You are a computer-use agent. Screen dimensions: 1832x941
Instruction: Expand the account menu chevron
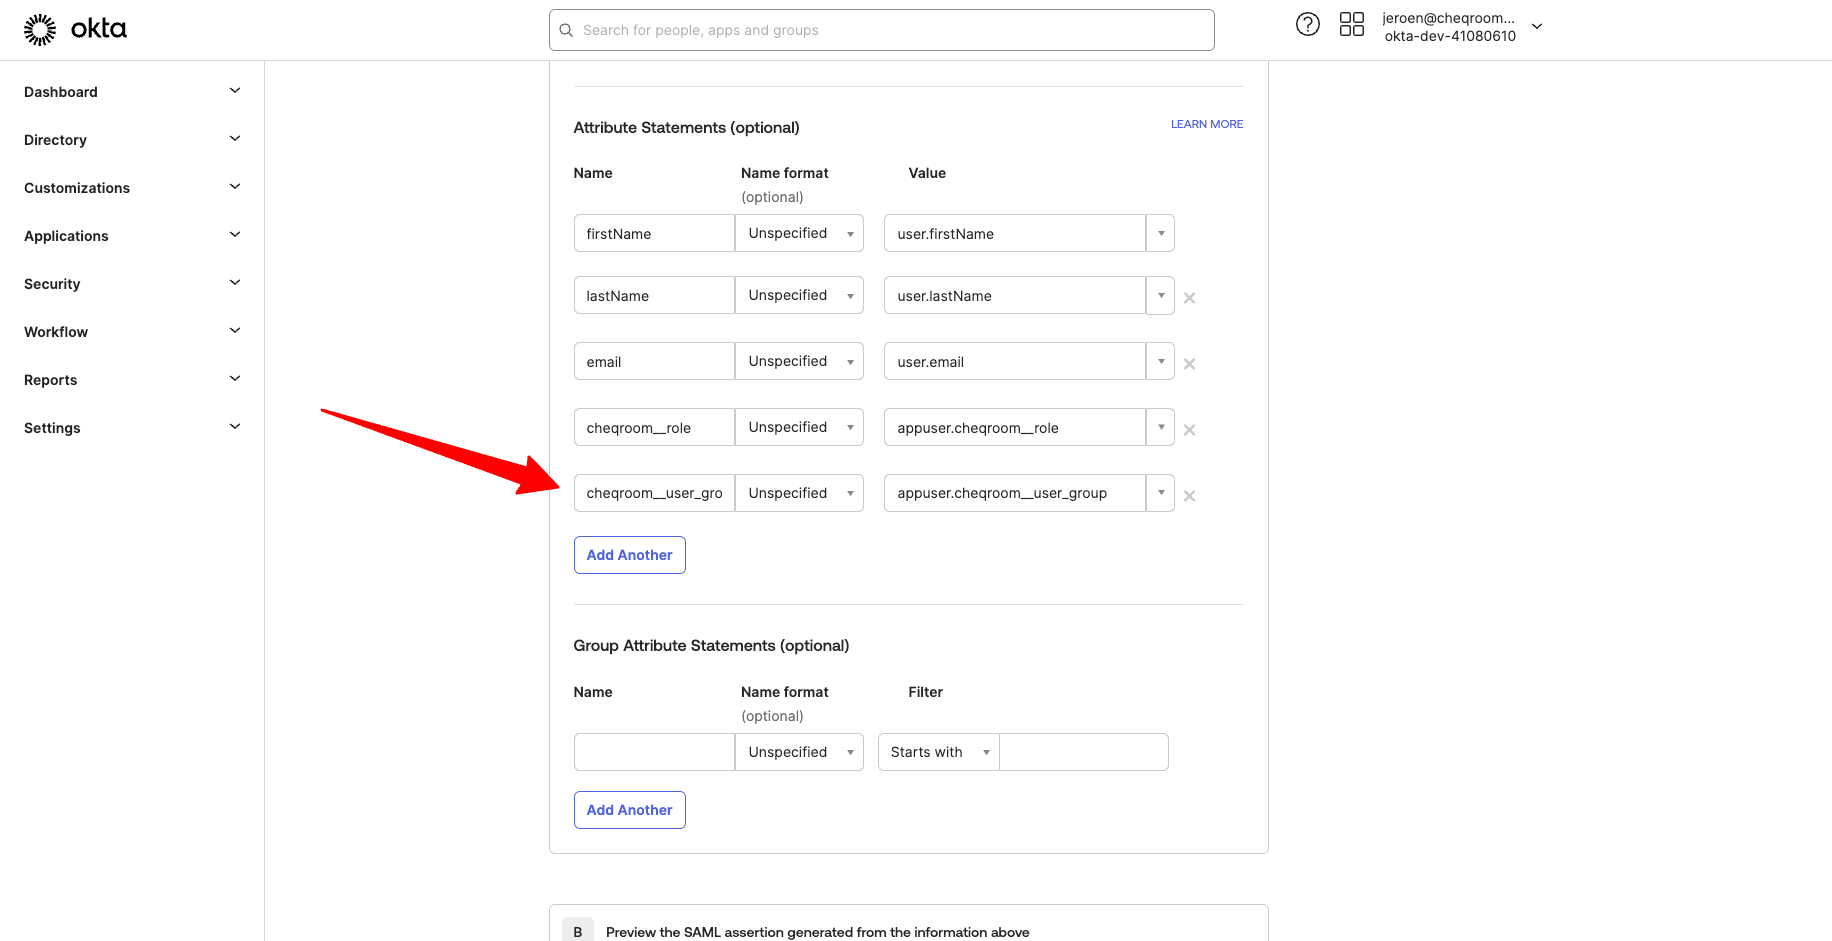click(1537, 27)
